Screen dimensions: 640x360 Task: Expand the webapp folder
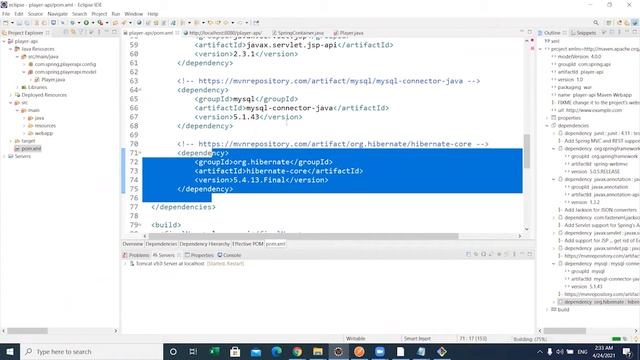24,133
